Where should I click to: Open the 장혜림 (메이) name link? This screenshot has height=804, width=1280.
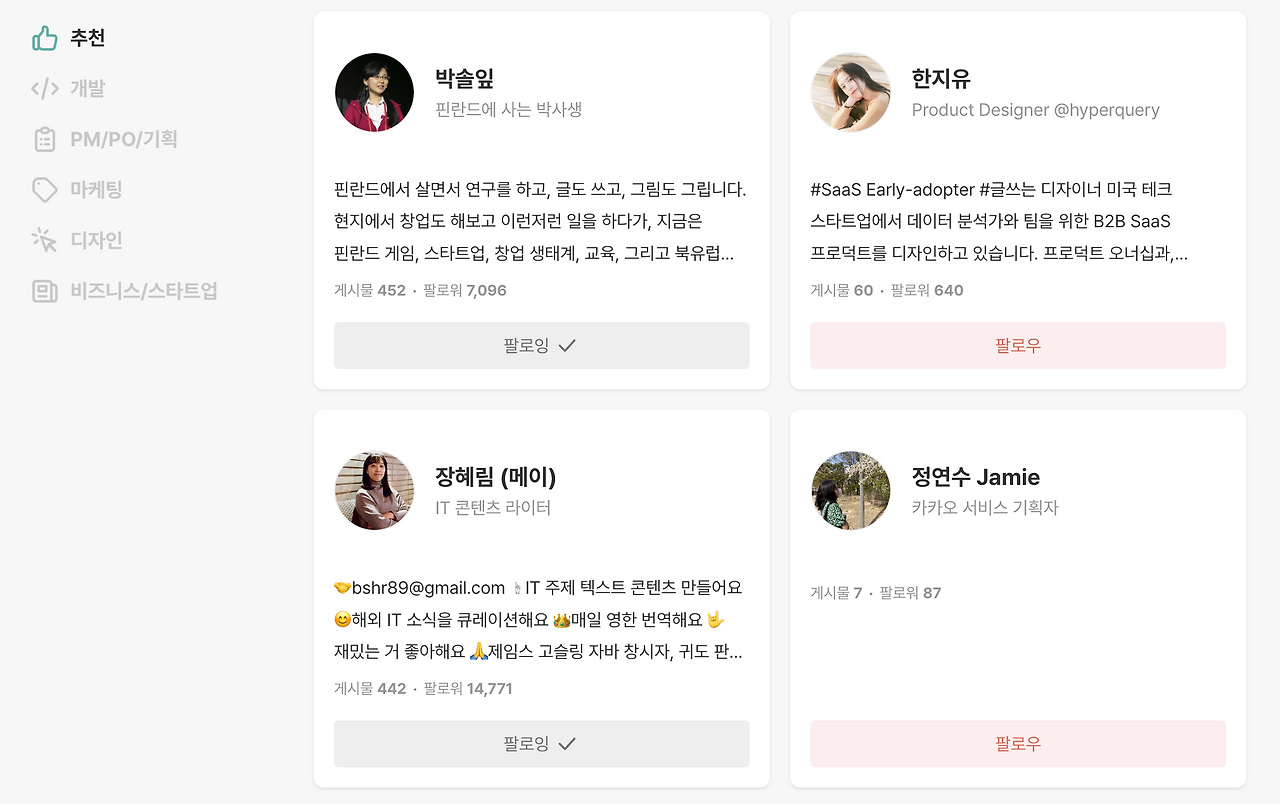pos(496,477)
